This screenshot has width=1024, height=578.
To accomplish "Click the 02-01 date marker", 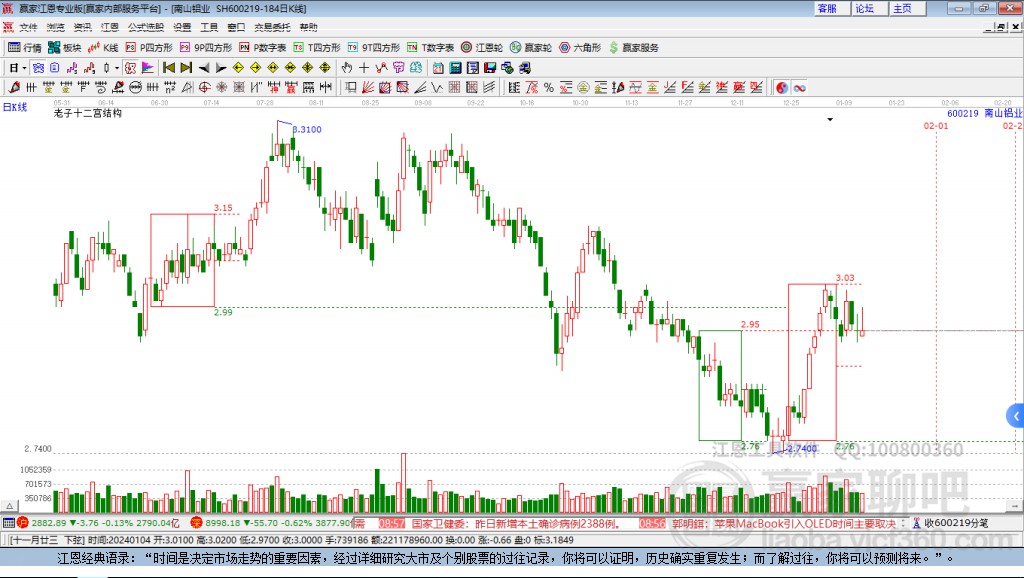I will coord(936,125).
